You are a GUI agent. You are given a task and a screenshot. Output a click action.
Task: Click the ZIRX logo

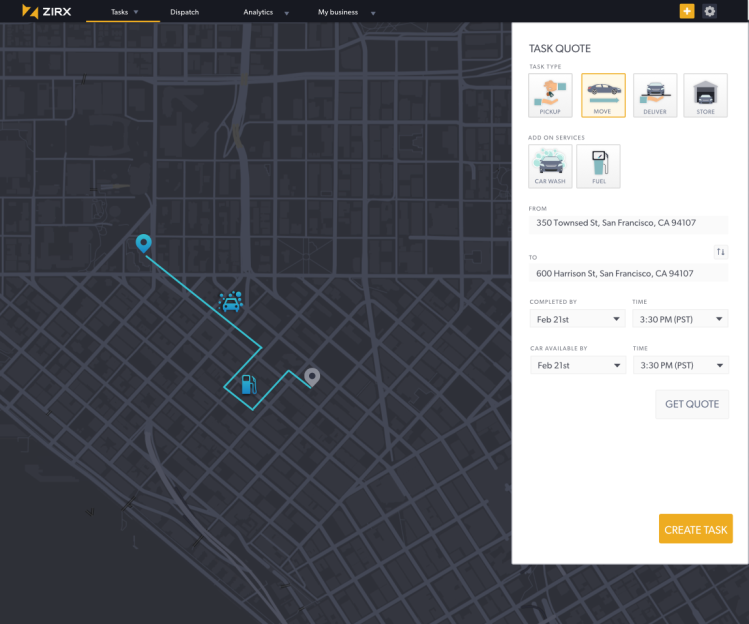46,11
